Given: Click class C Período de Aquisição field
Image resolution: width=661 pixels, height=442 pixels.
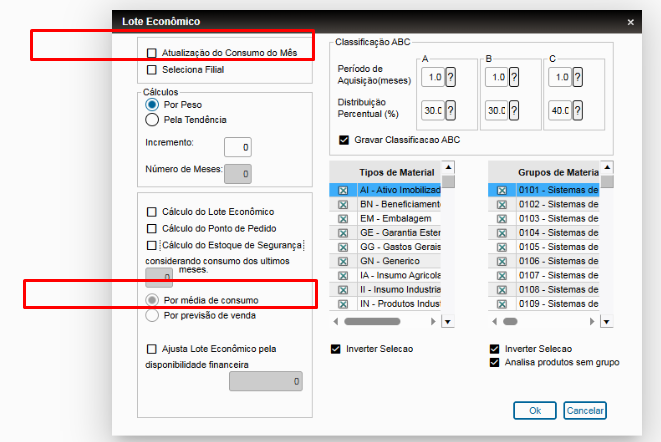Looking at the screenshot, I should 560,77.
